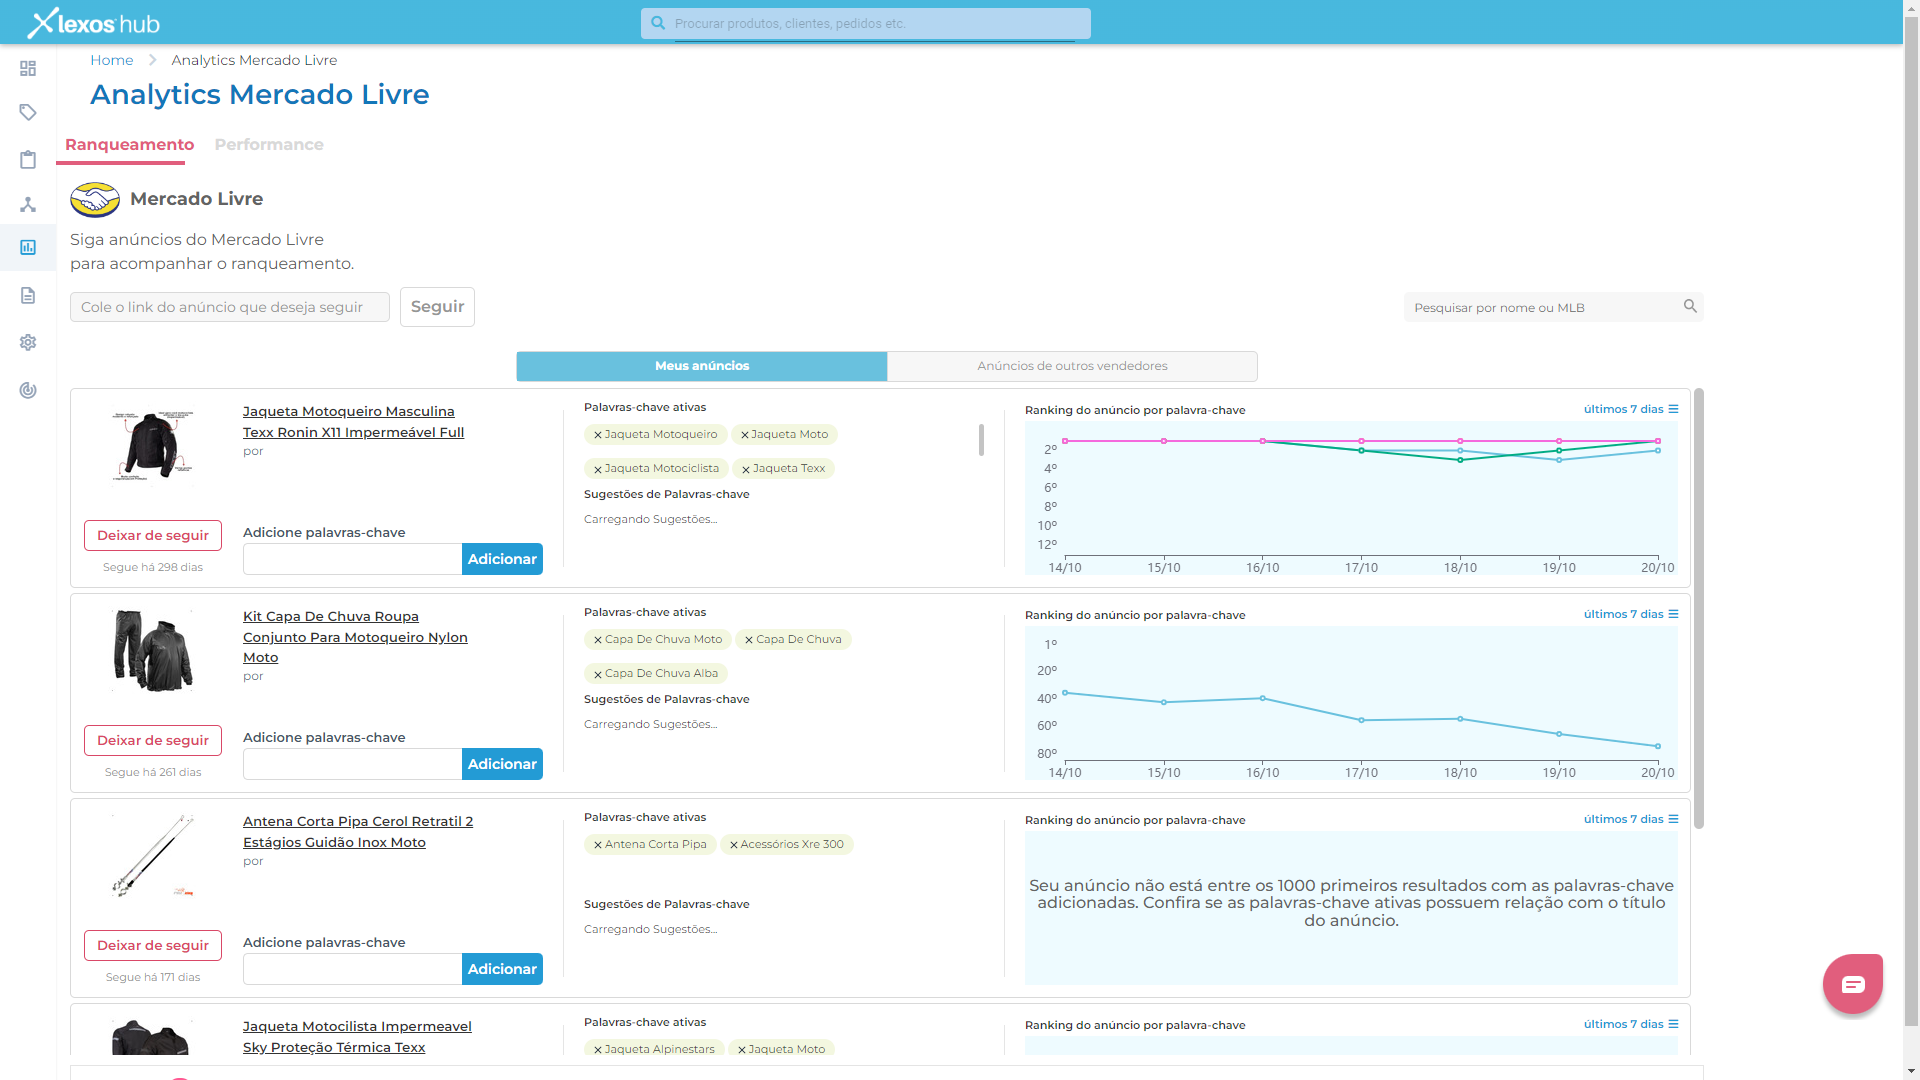Open the clipboard orders sidebar icon

point(28,159)
